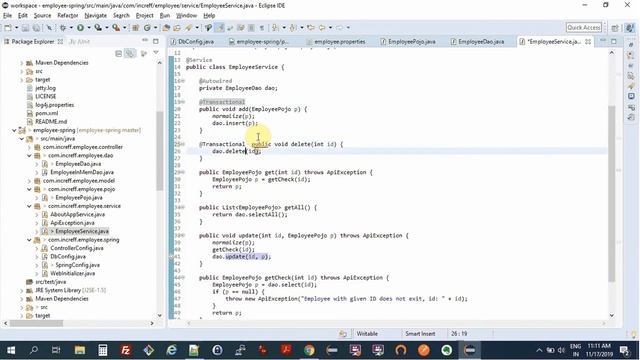Click the New Java Package icon
This screenshot has height=360, width=640.
click(x=136, y=28)
